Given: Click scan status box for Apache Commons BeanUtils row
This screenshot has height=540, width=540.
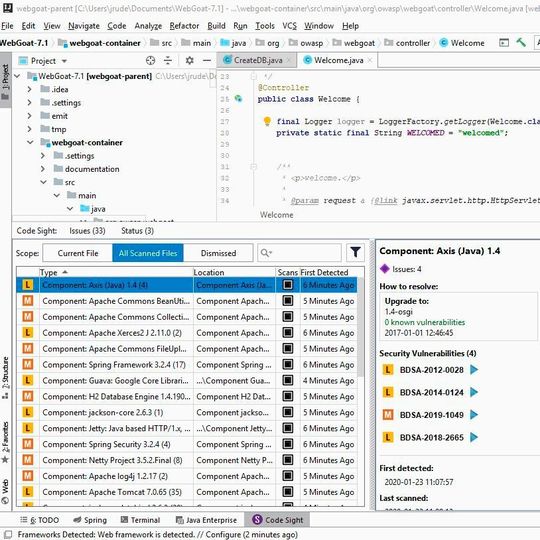Looking at the screenshot, I should 288,301.
